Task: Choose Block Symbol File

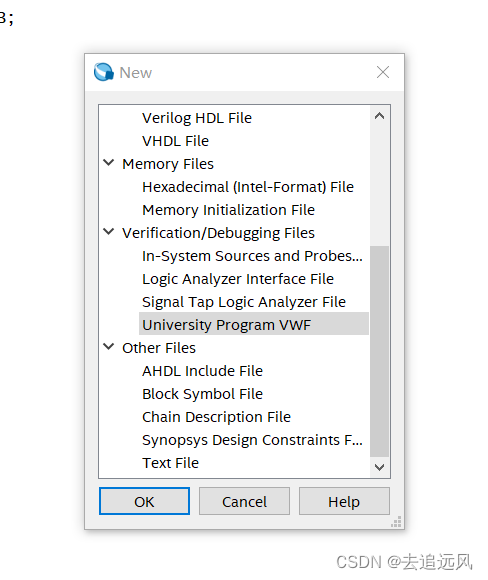Action: pyautogui.click(x=202, y=394)
